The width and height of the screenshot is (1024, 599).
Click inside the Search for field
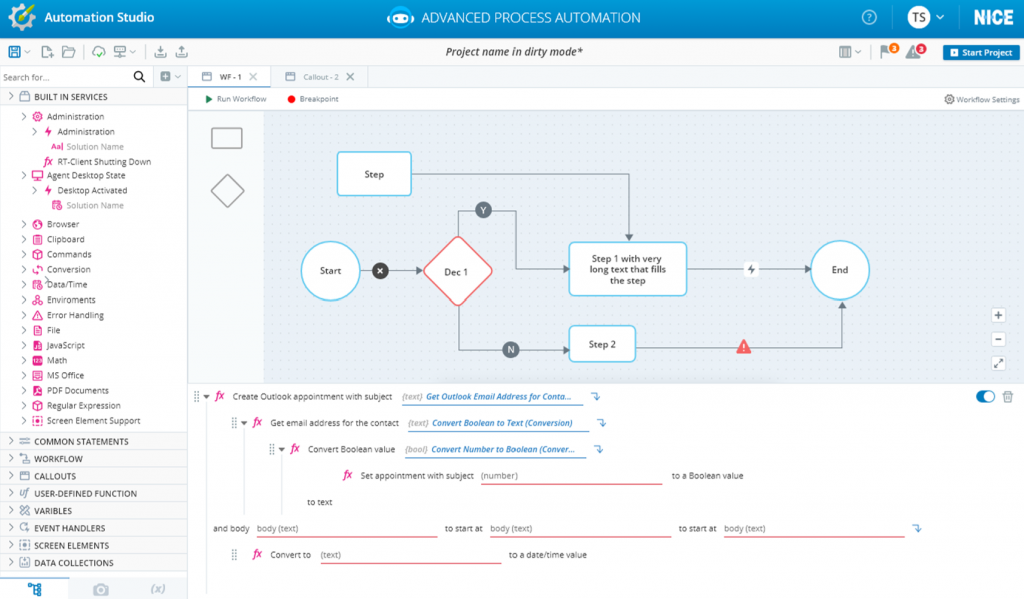coord(60,76)
